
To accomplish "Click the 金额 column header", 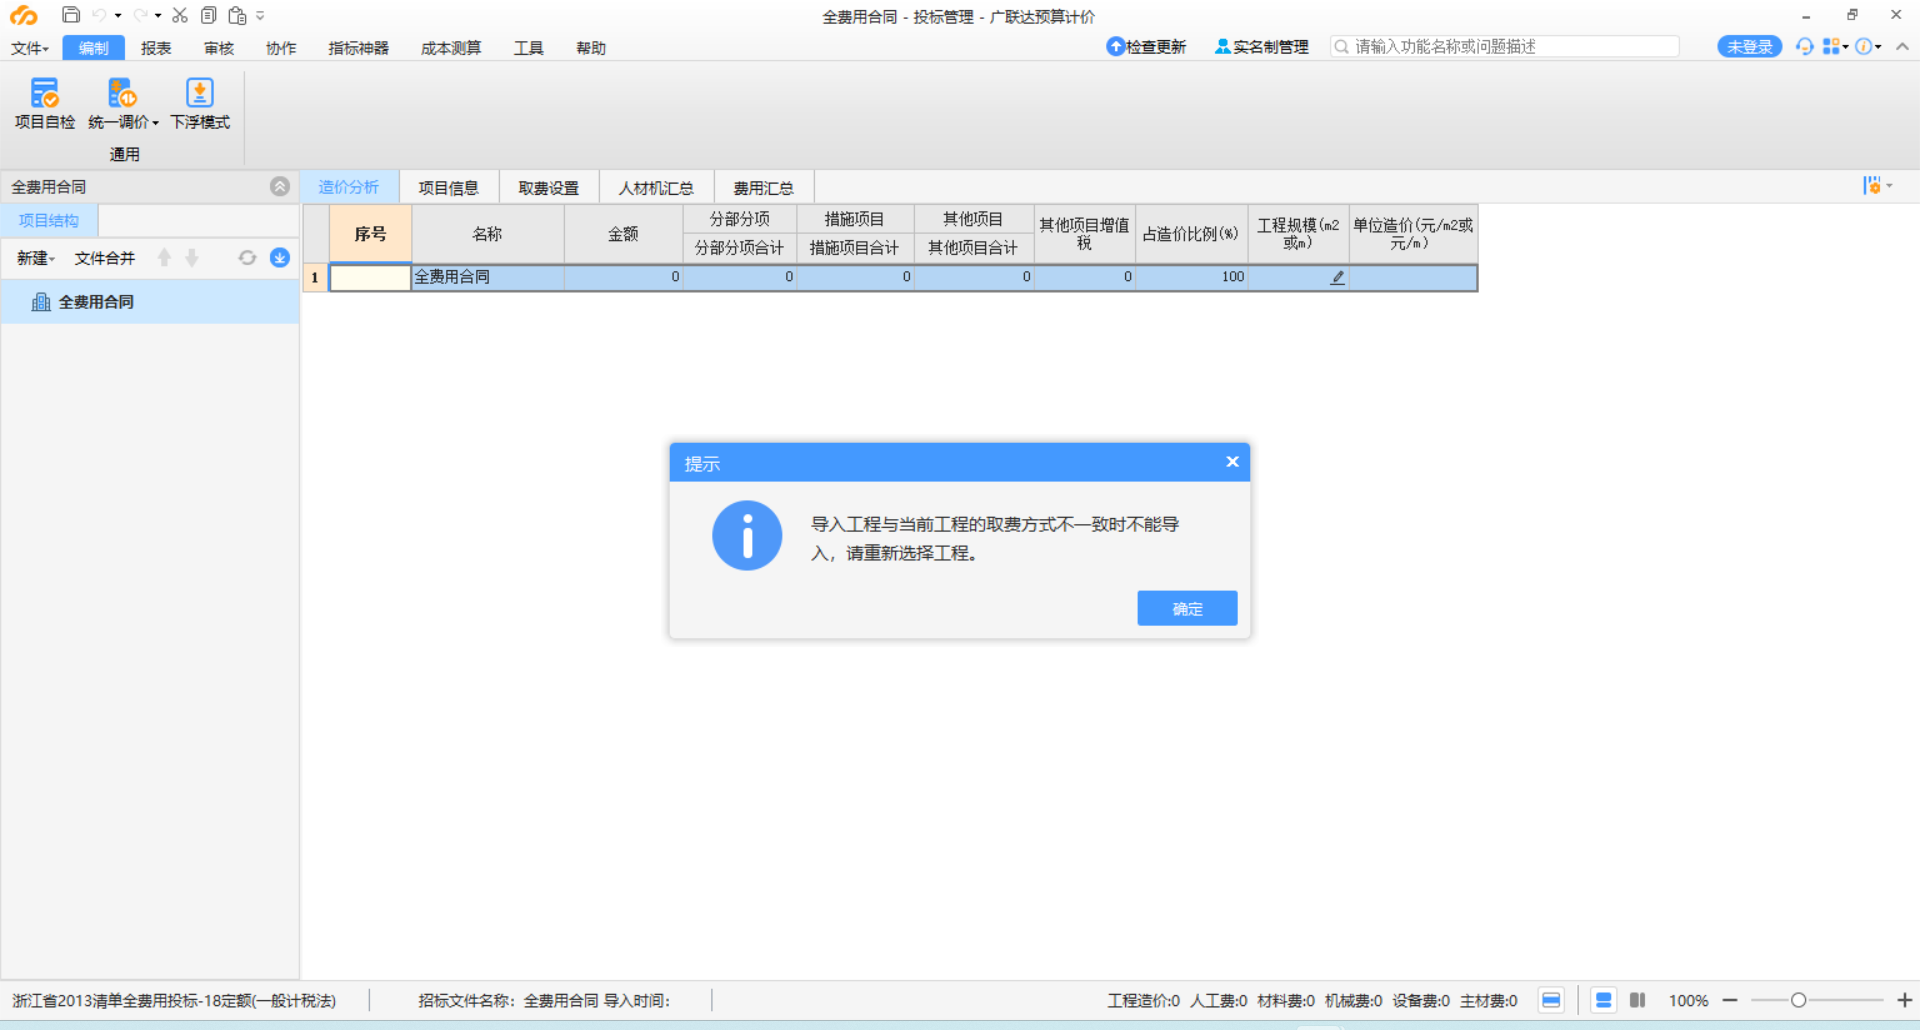I will 624,234.
